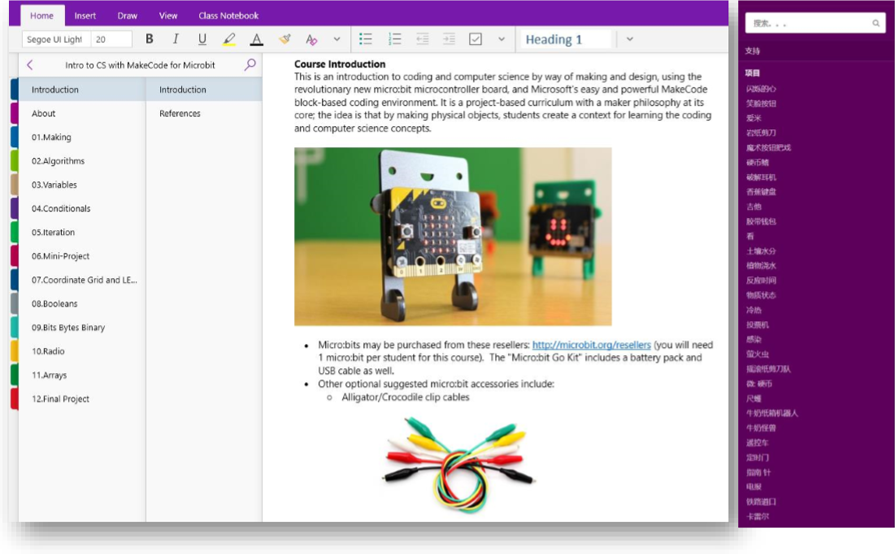Click the Segoe UI Light font name box
Image resolution: width=895 pixels, height=554 pixels.
(x=57, y=39)
